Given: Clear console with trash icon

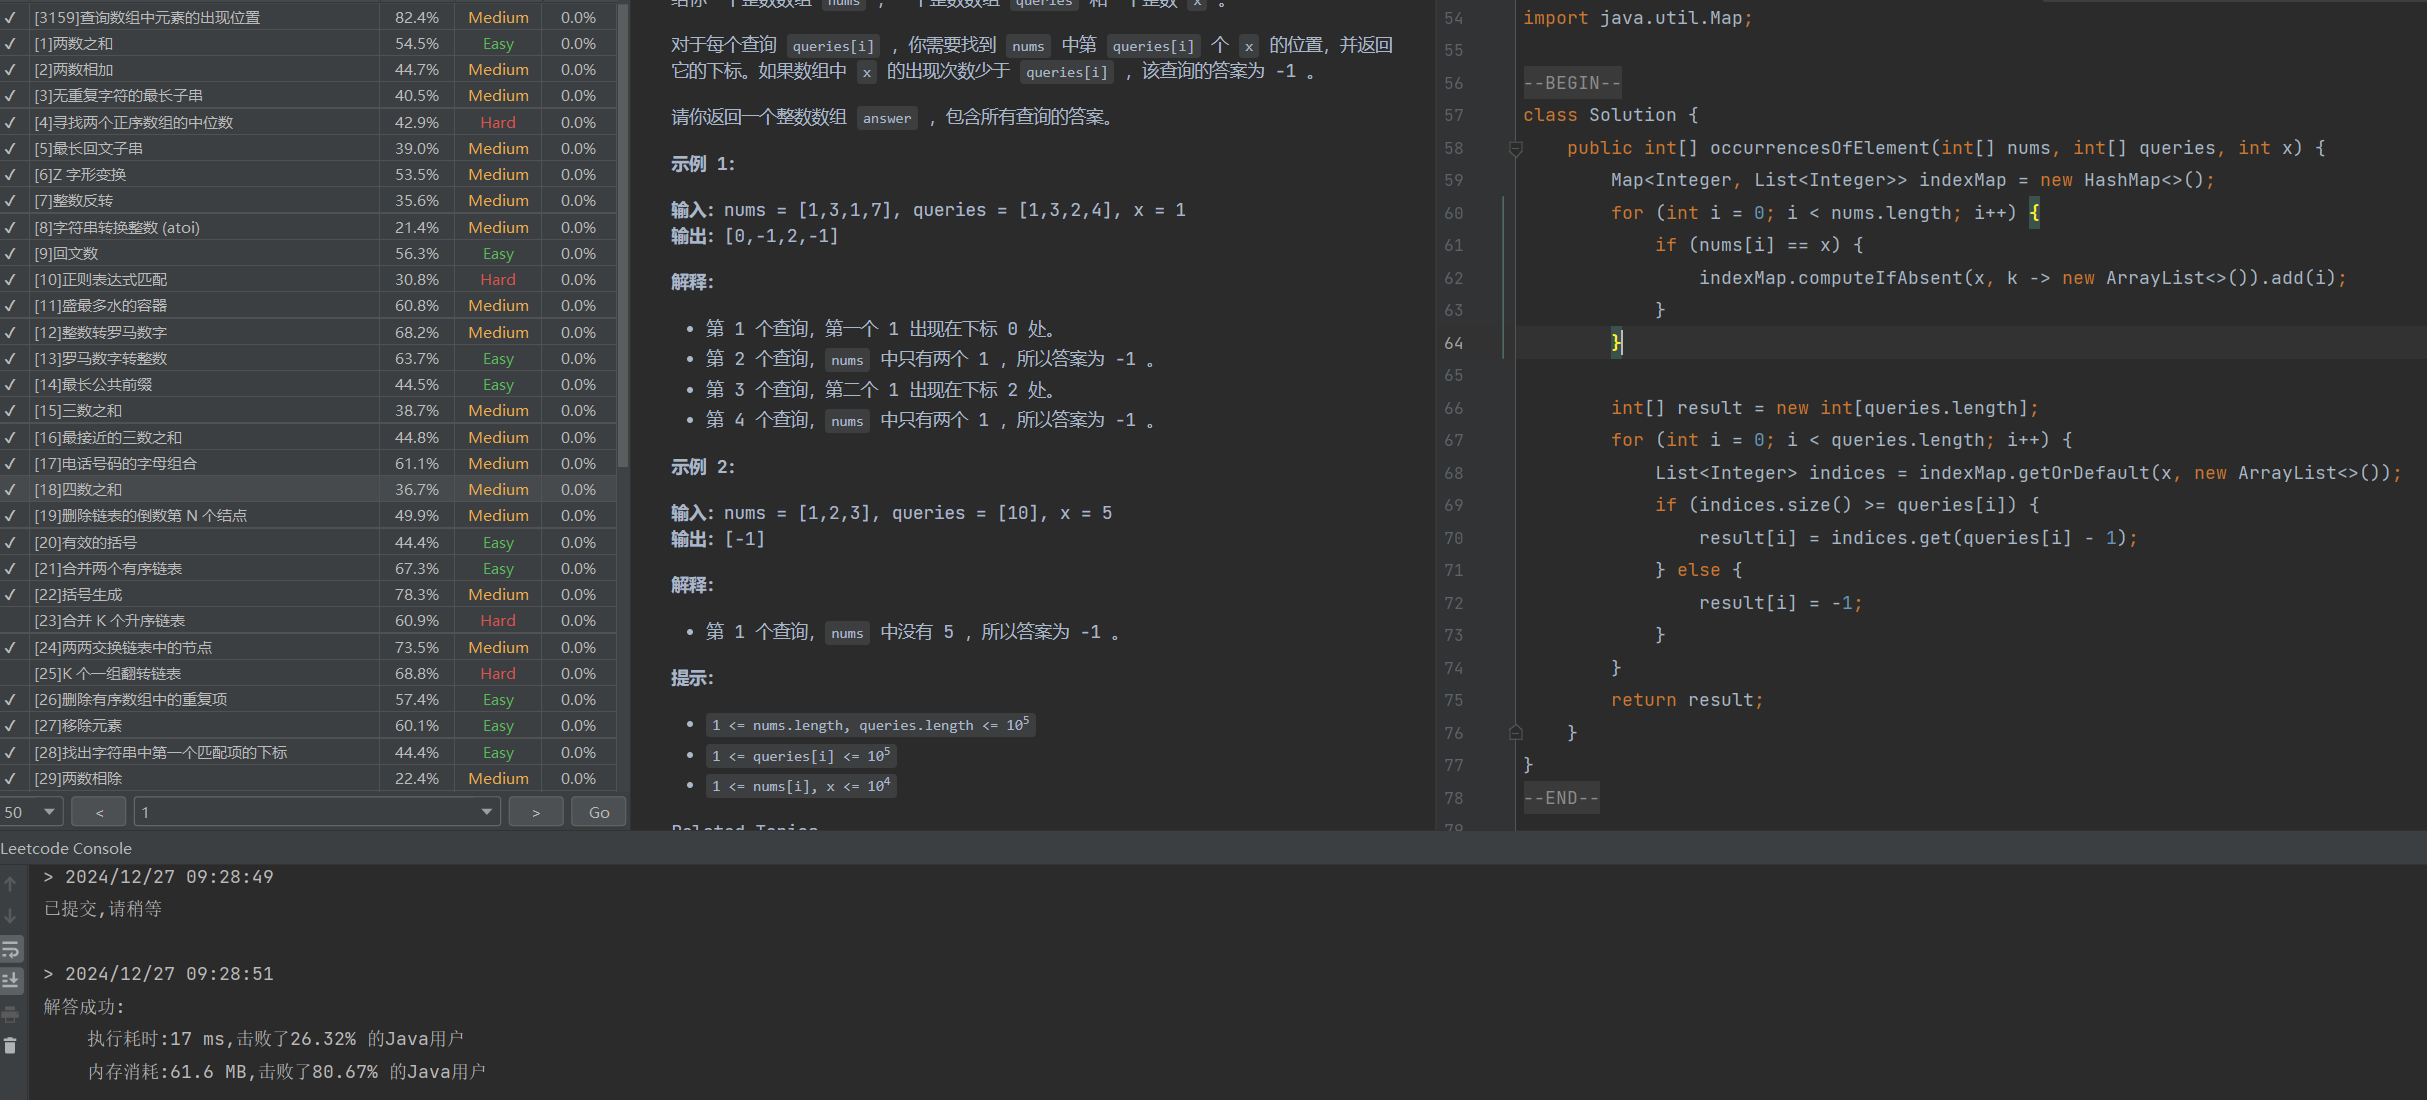Looking at the screenshot, I should [10, 1046].
